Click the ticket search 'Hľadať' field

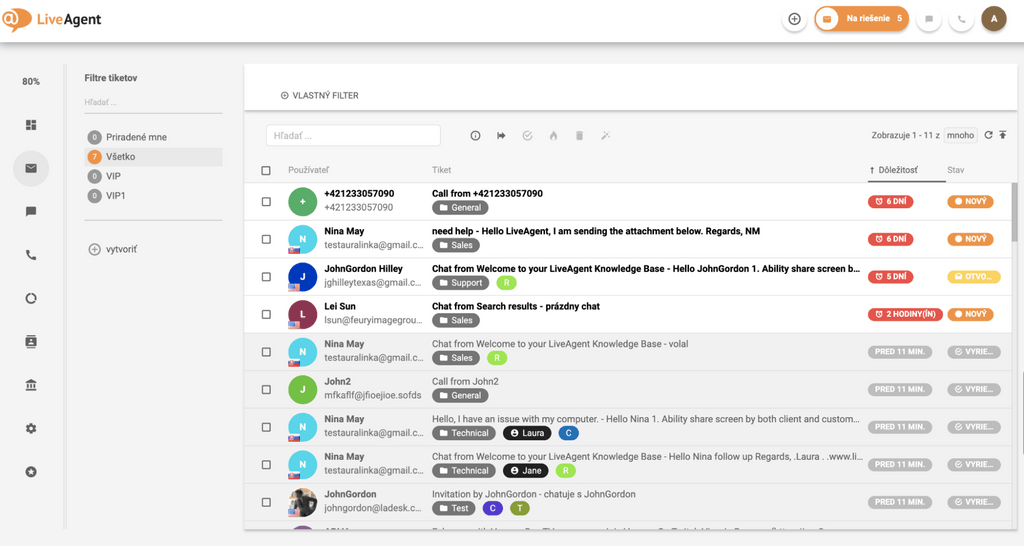point(353,136)
